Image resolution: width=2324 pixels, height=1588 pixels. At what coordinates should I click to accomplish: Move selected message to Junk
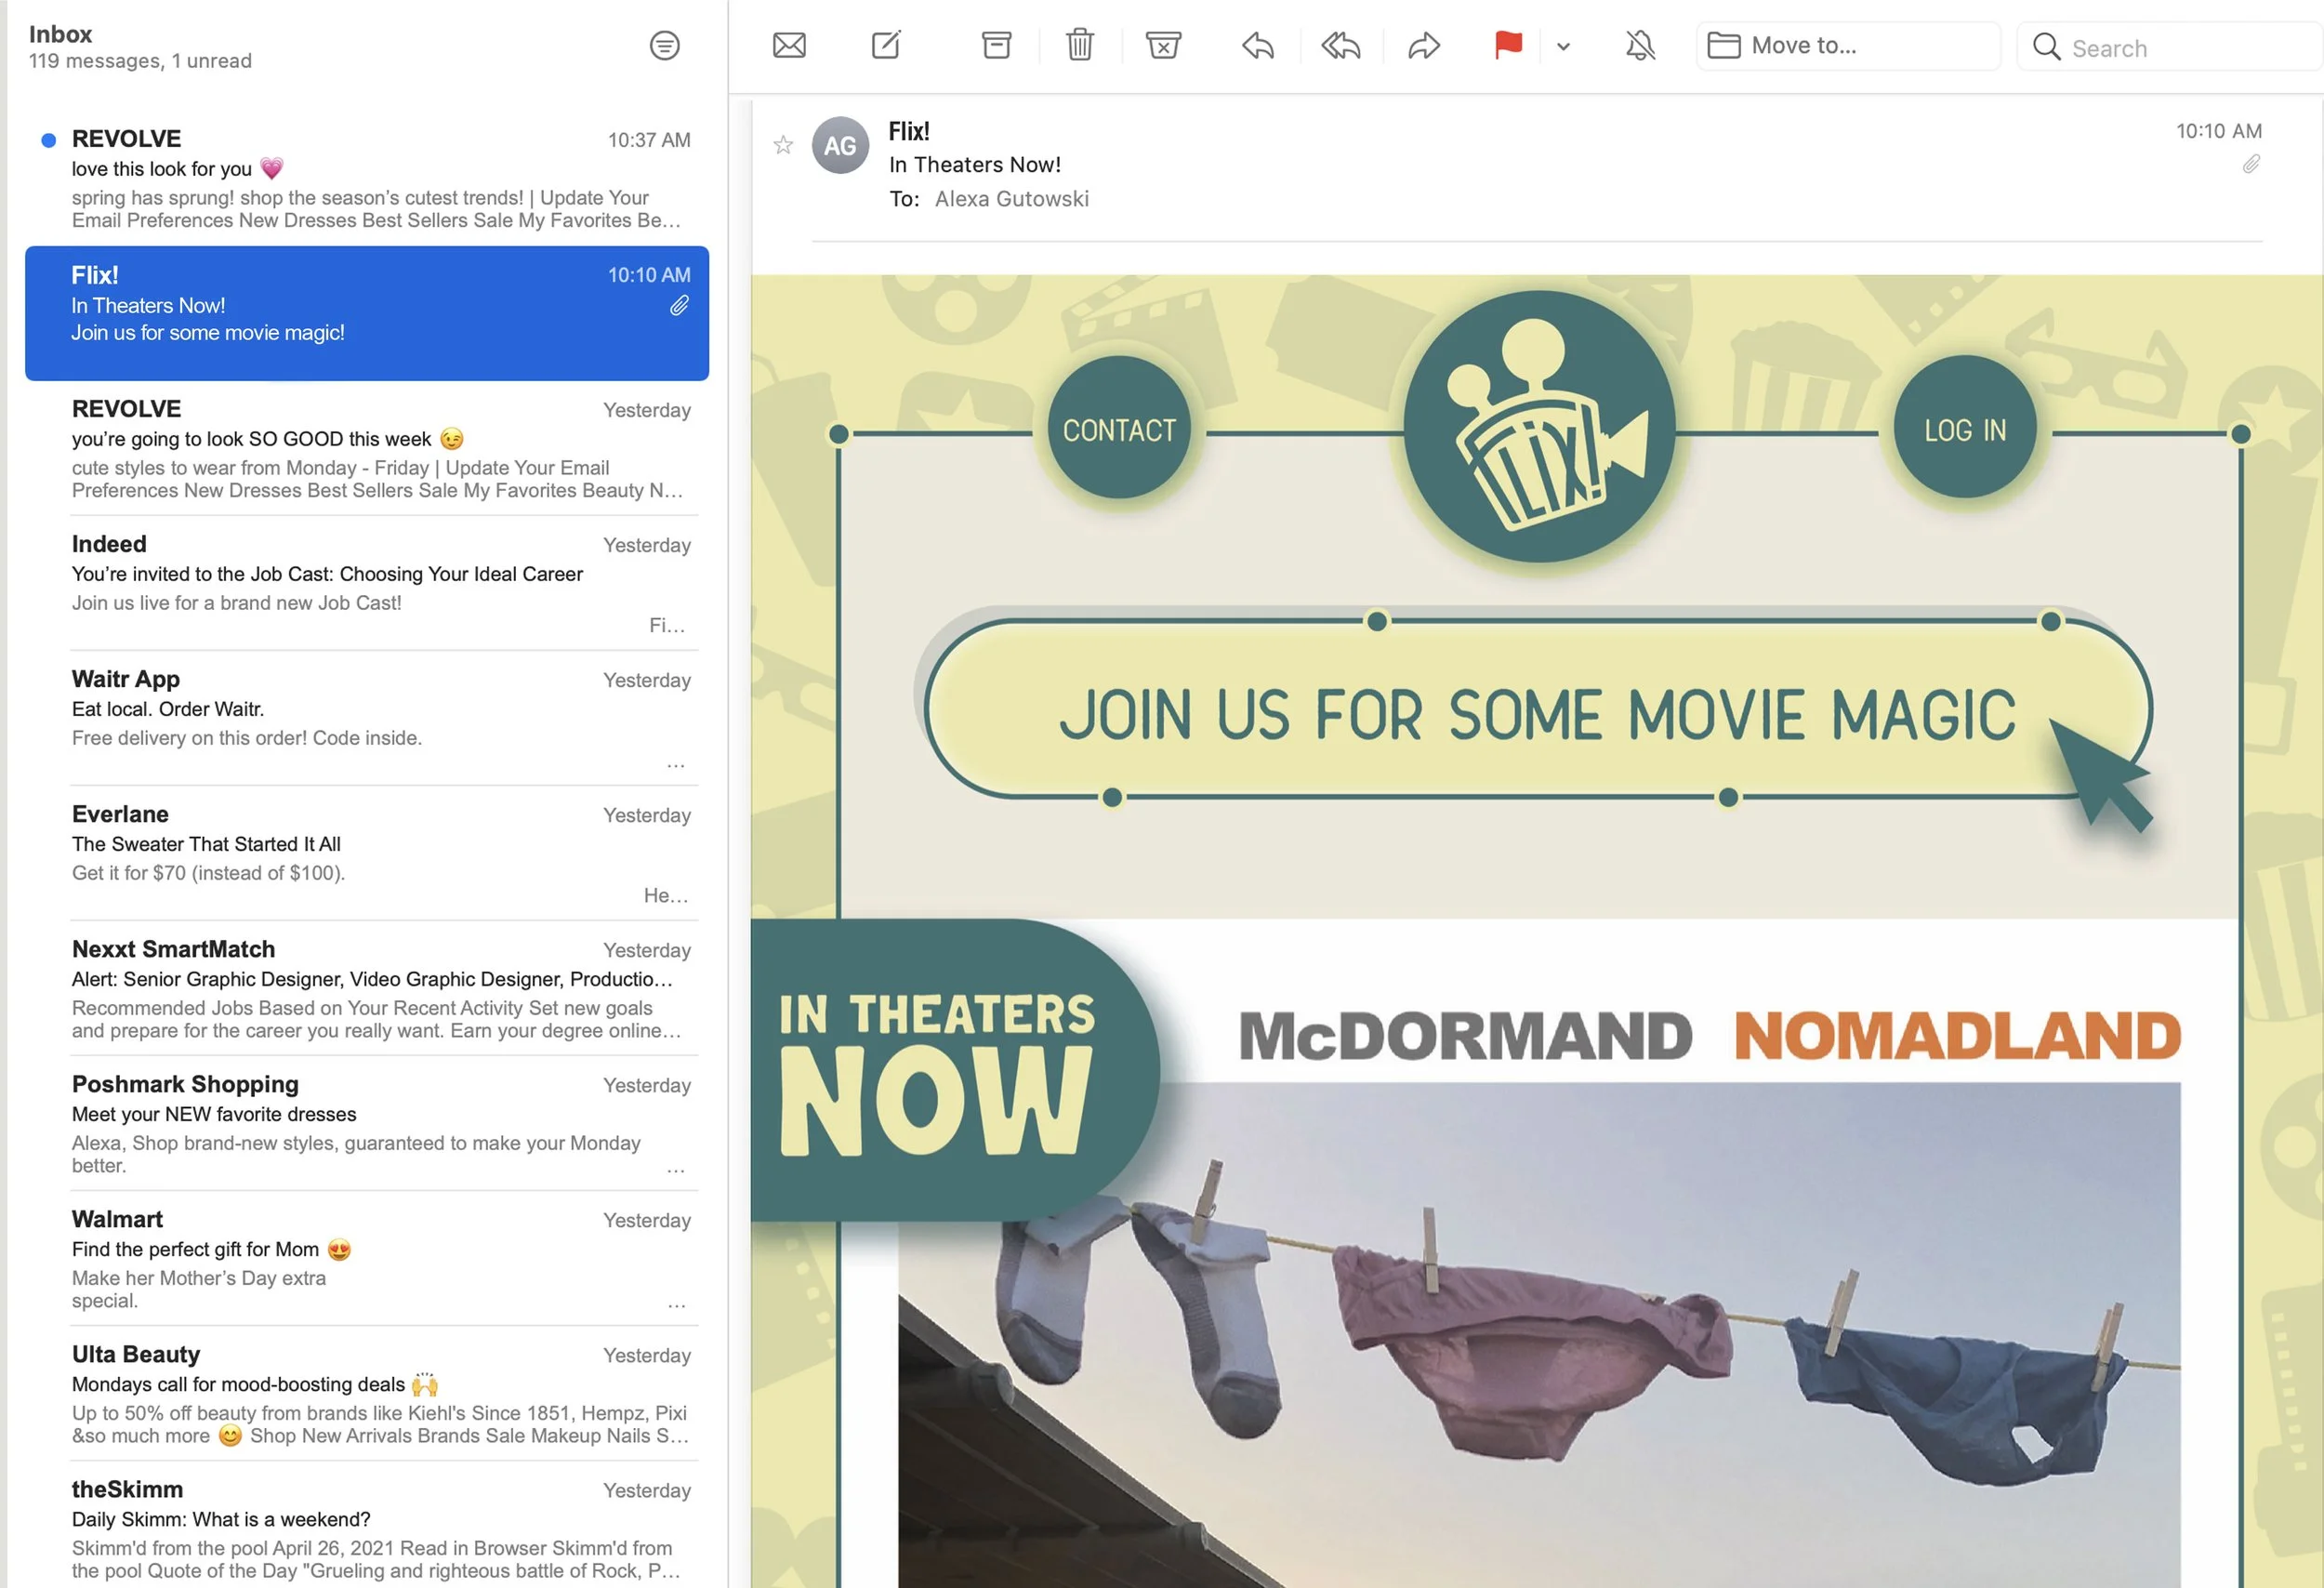1163,45
